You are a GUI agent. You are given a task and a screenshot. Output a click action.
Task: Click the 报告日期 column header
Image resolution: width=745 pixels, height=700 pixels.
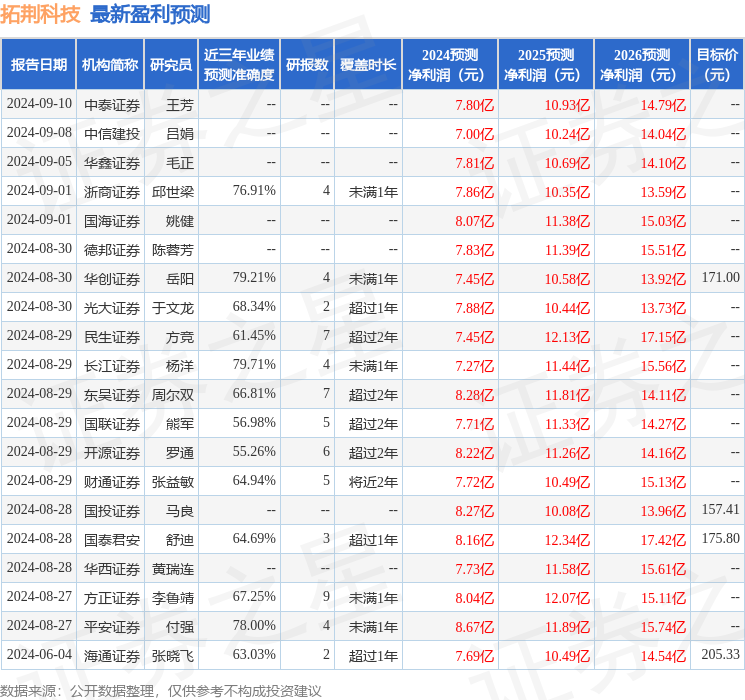(x=38, y=65)
